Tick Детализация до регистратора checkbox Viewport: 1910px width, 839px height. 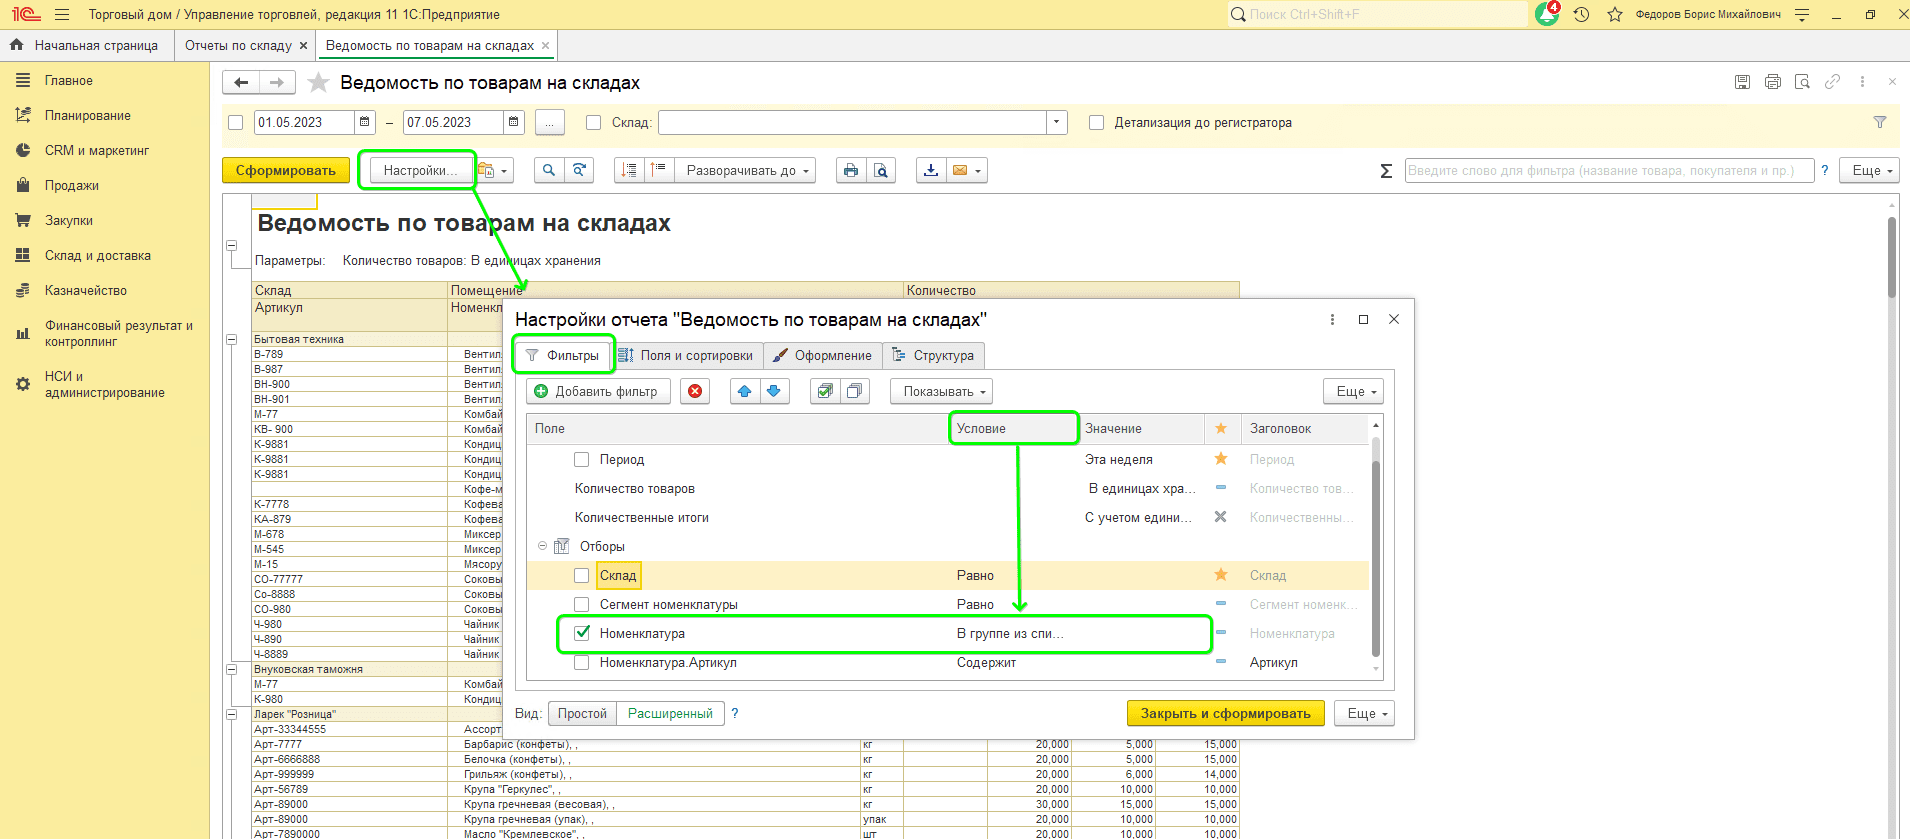[1097, 123]
